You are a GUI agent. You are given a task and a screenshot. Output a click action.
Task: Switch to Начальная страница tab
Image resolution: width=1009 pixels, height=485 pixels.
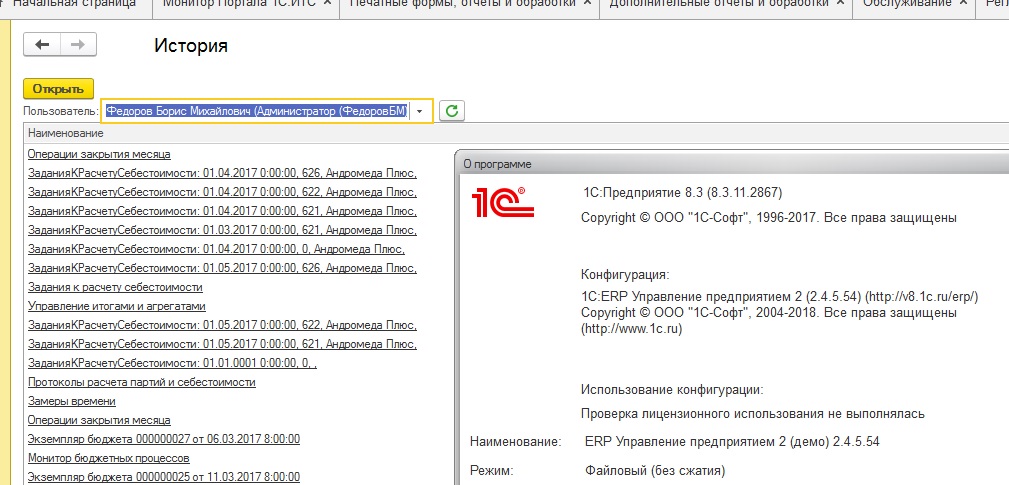point(75,4)
